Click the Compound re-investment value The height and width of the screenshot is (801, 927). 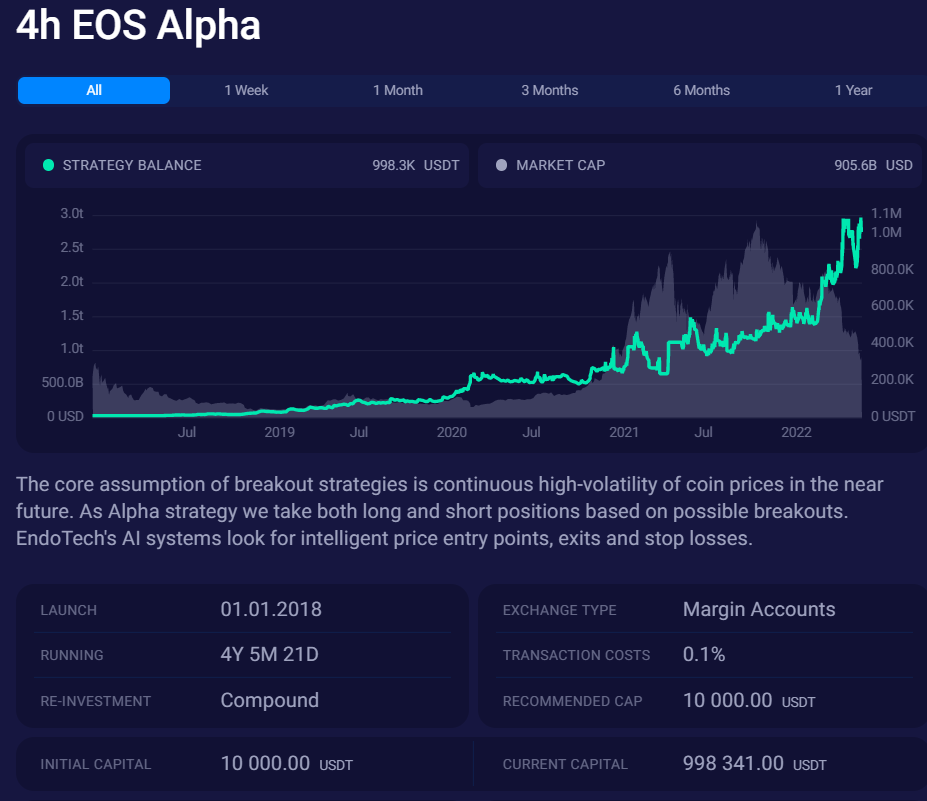point(269,701)
